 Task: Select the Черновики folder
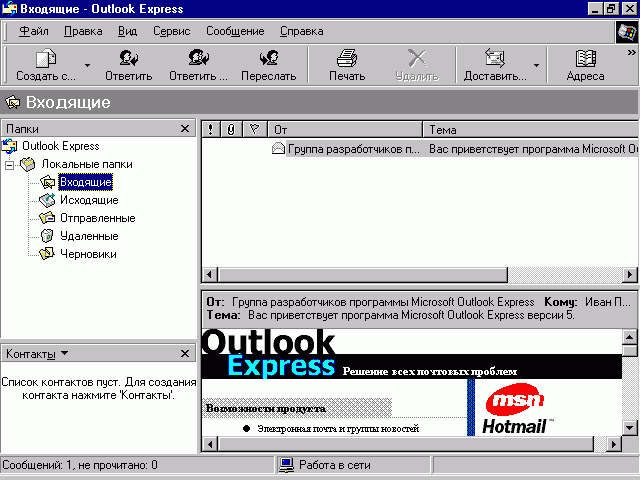pos(88,254)
